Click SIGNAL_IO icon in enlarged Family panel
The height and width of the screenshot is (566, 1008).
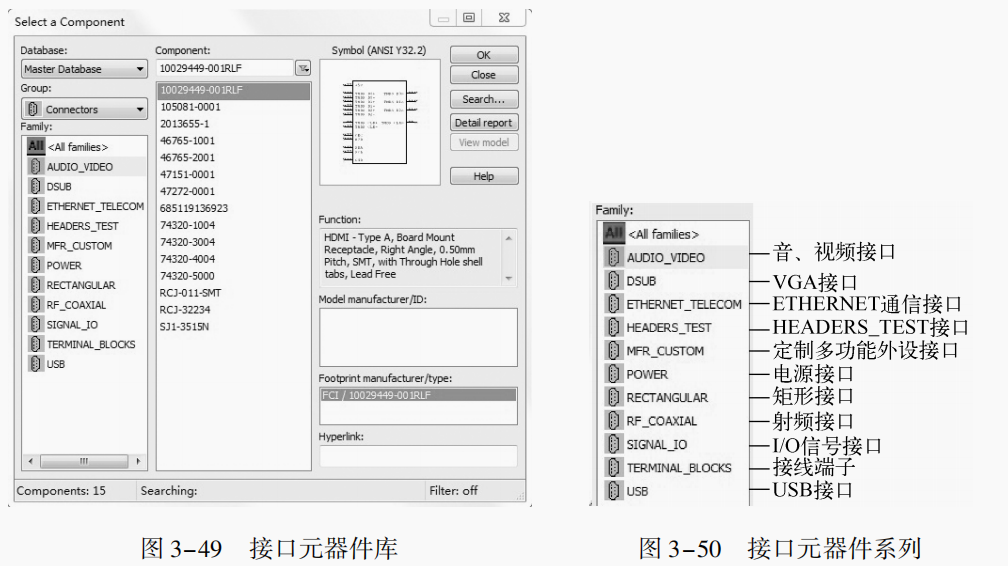tap(613, 444)
